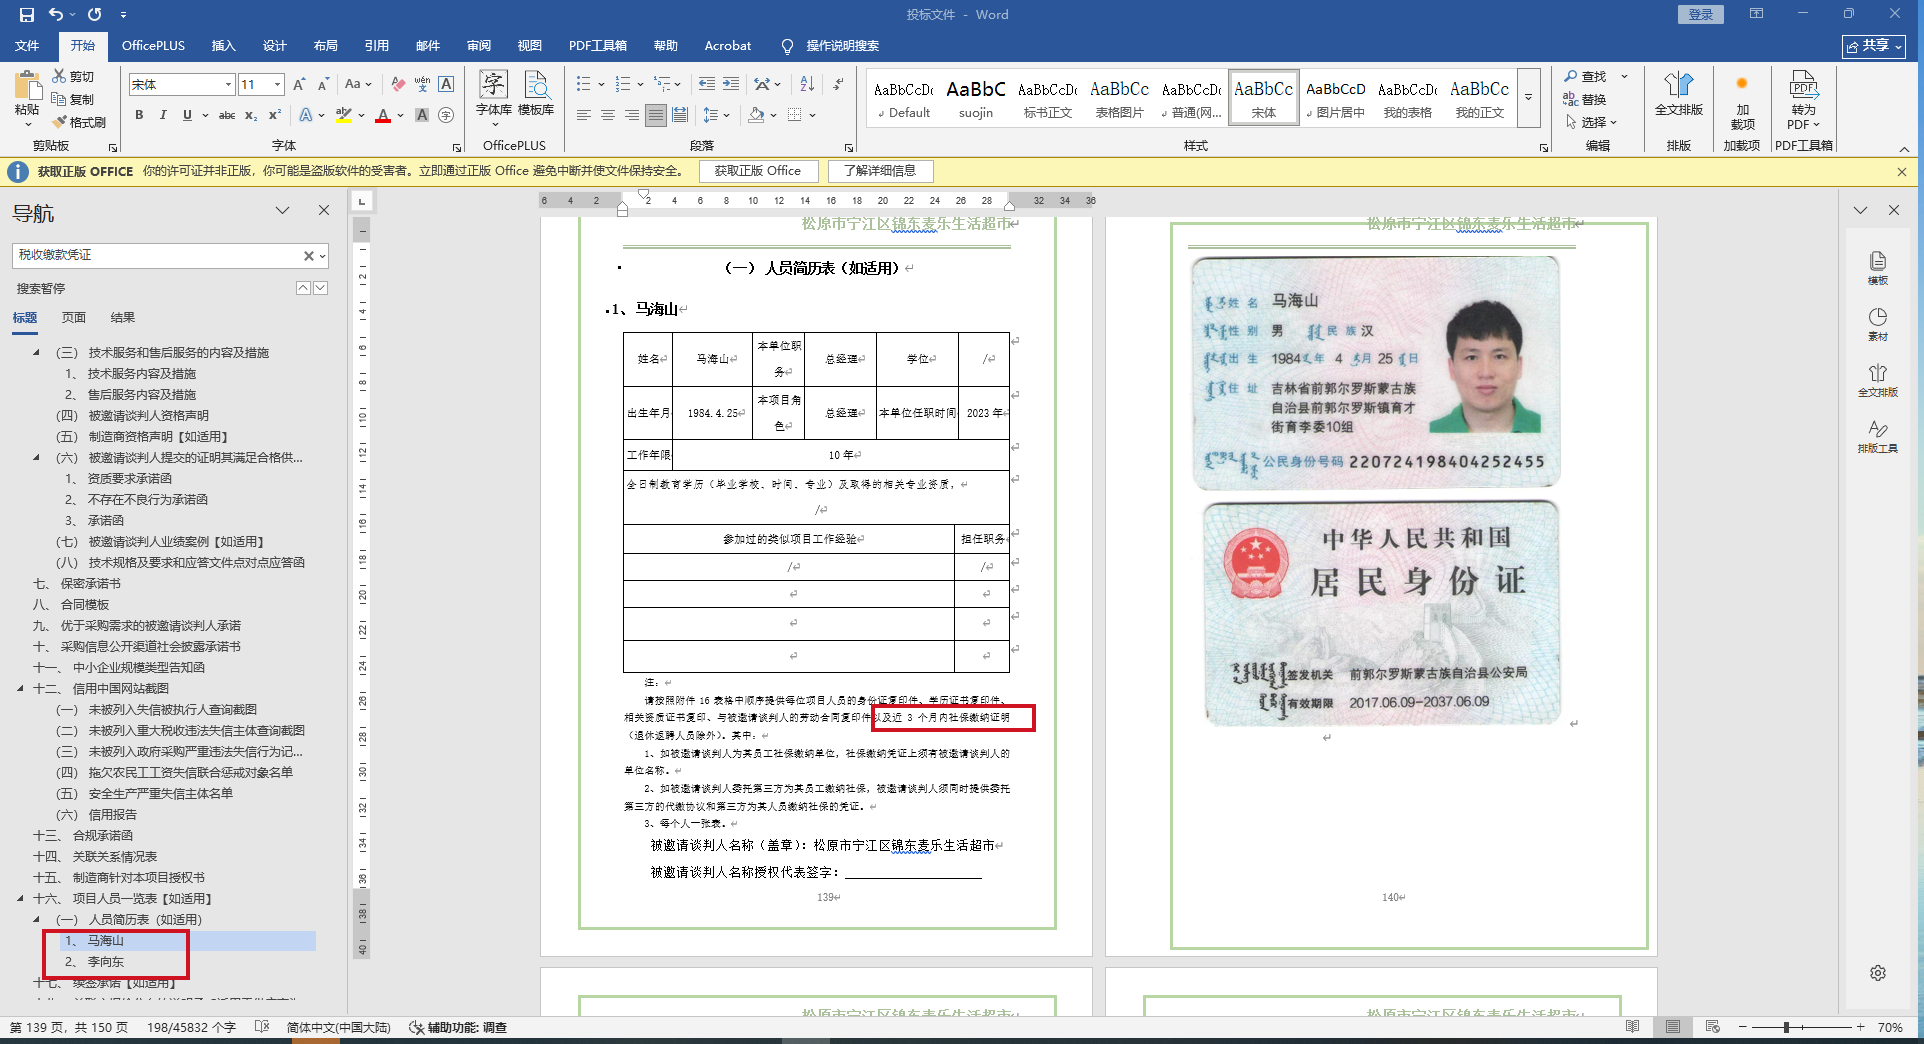This screenshot has width=1924, height=1044.
Task: Click the Format Painter (格式刷) icon
Action: (60, 122)
